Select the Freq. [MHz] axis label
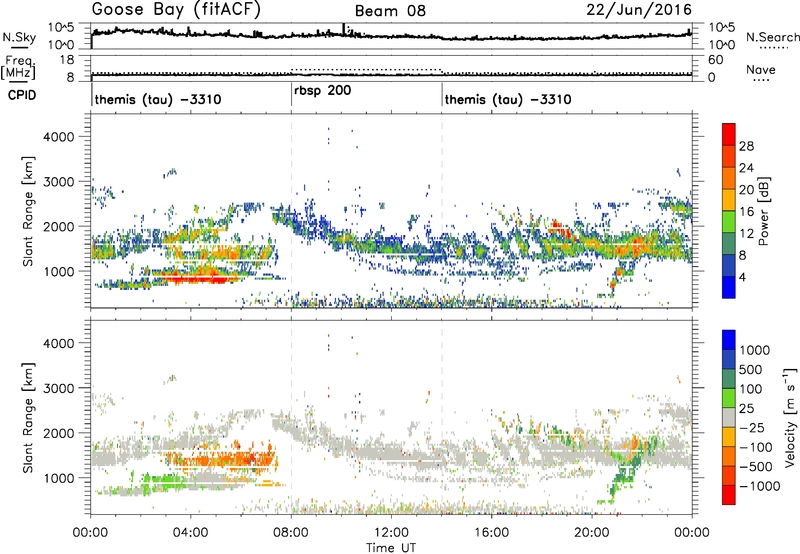 [18, 68]
